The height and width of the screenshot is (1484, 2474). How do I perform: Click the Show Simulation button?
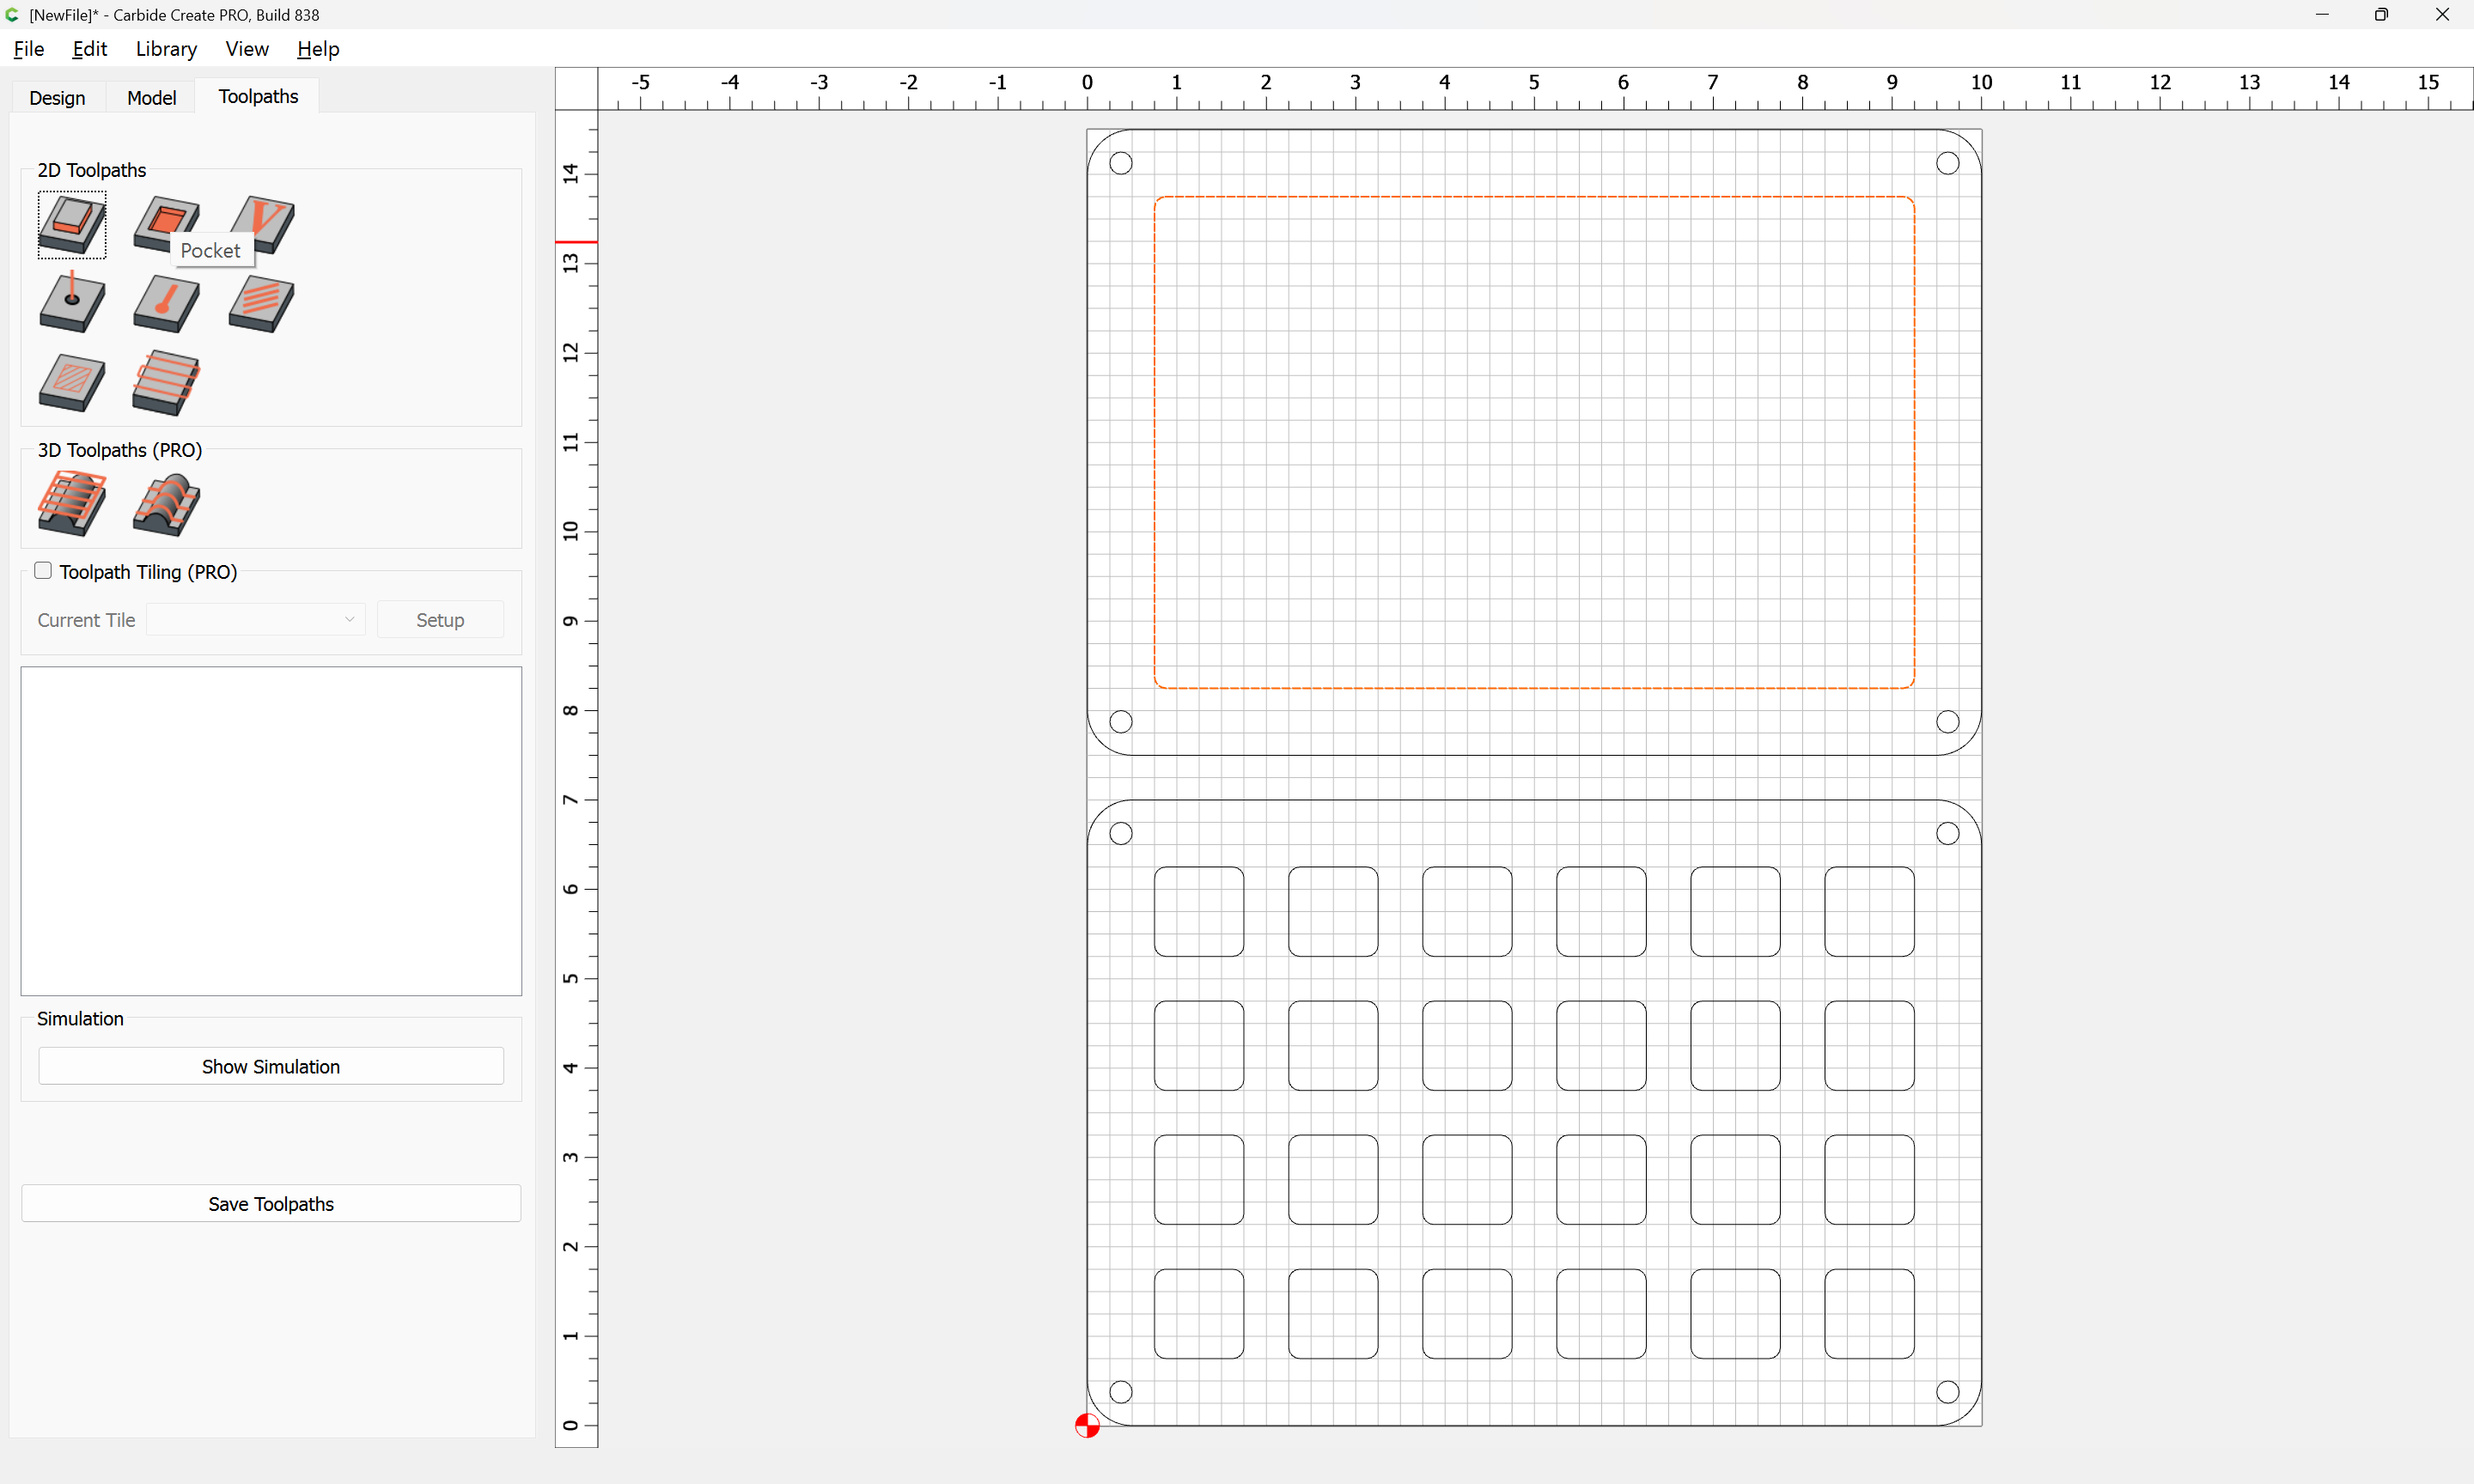pos(271,1066)
